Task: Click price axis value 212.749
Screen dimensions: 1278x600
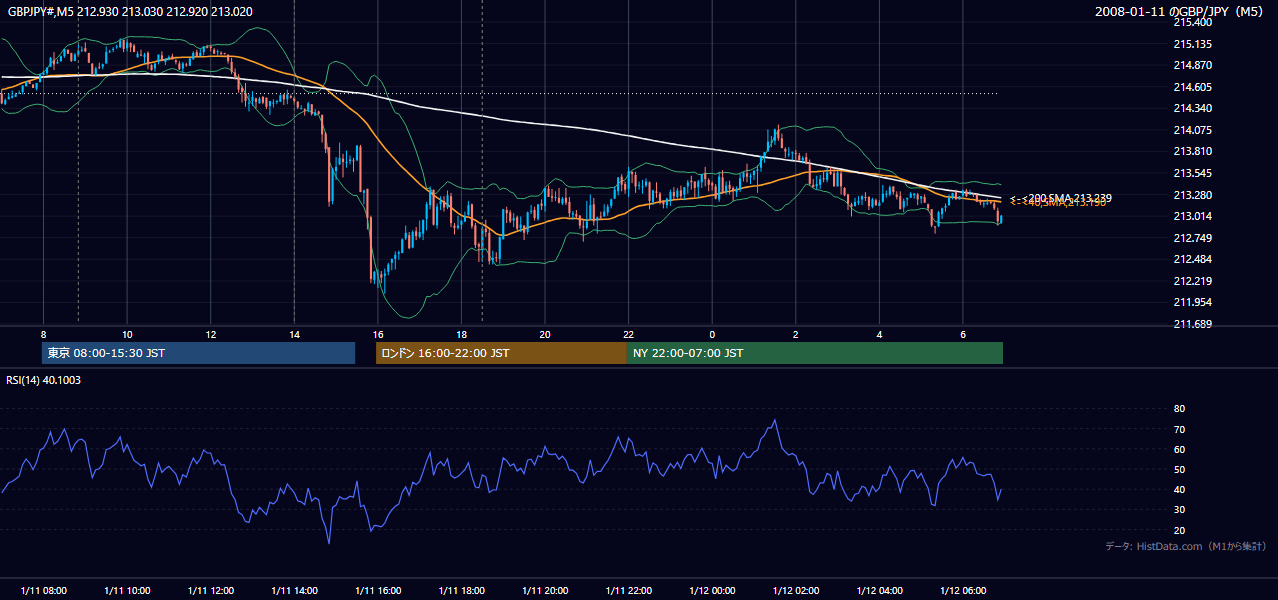Action: [1193, 238]
